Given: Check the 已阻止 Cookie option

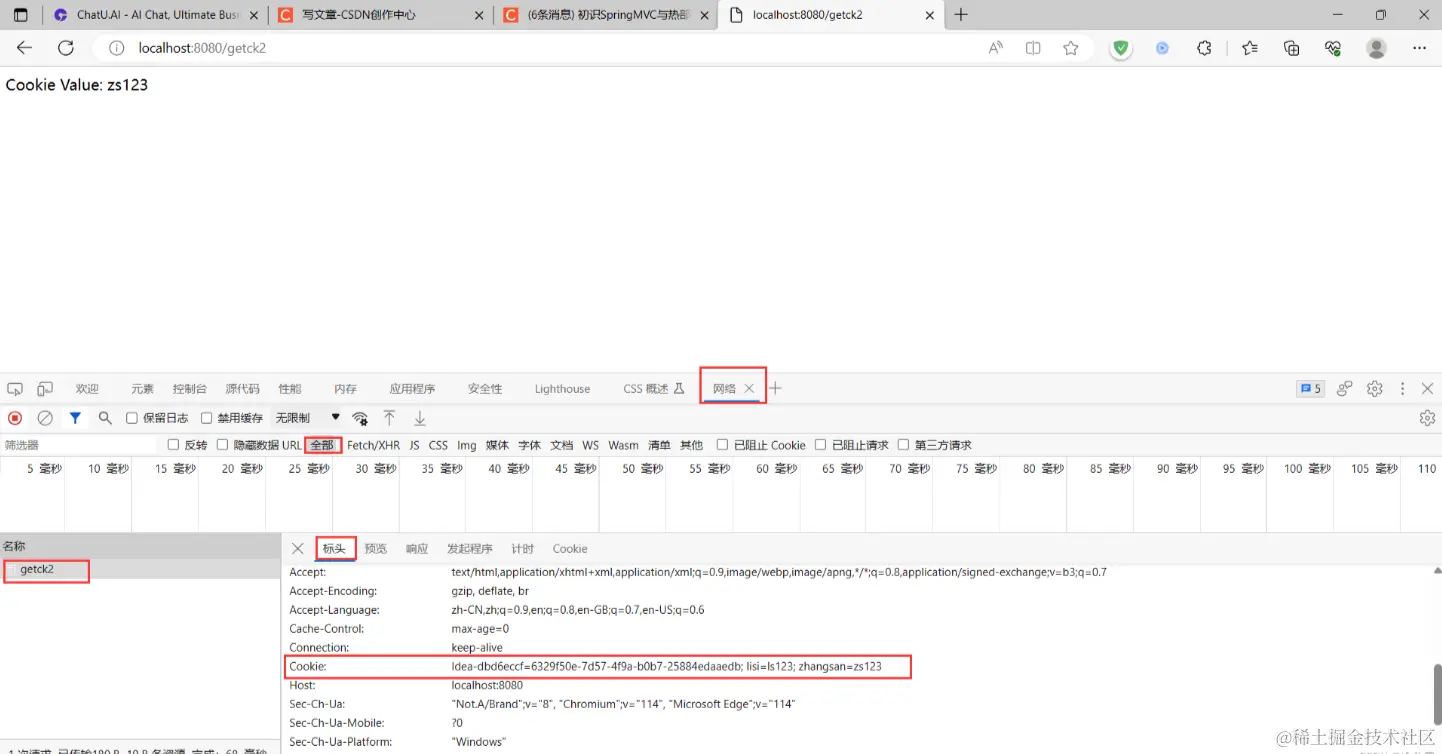Looking at the screenshot, I should point(723,445).
